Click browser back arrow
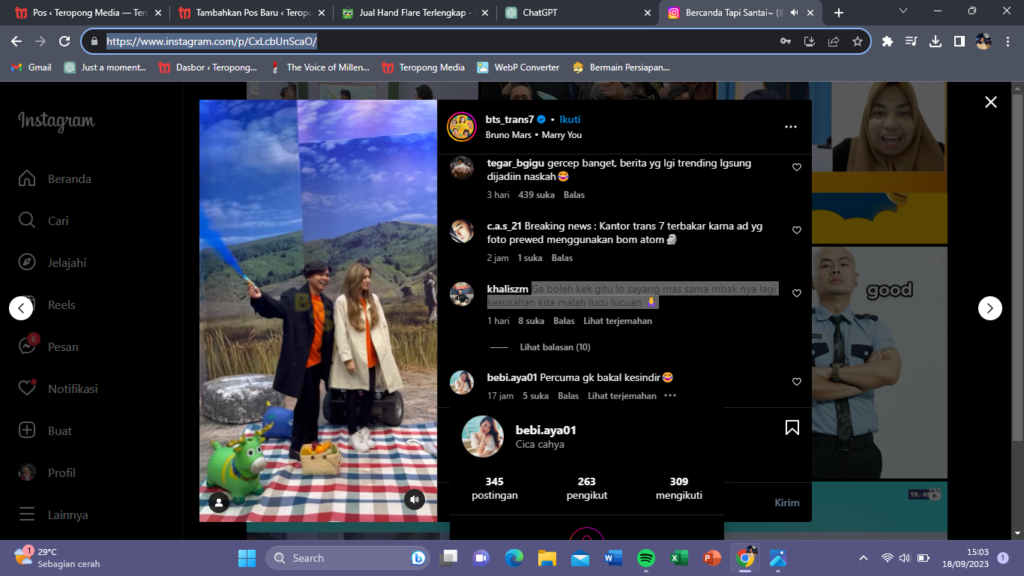The width and height of the screenshot is (1024, 576). coord(16,41)
